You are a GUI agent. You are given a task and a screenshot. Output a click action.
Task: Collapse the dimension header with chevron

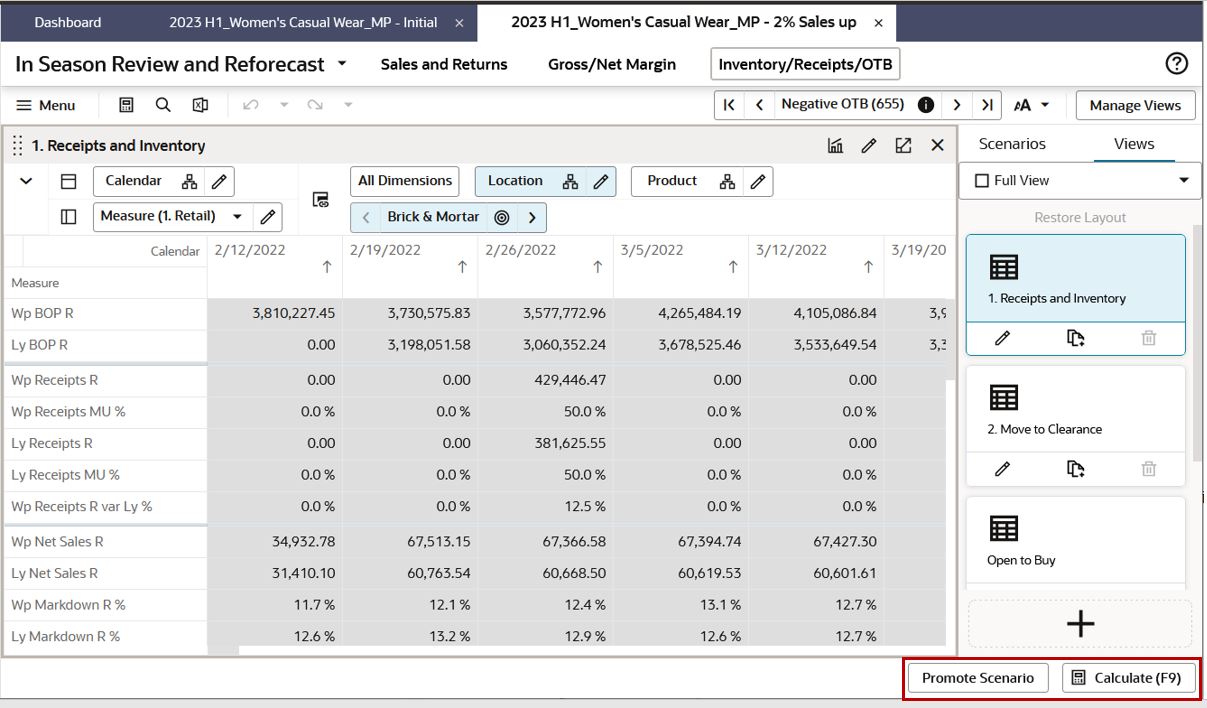click(27, 181)
